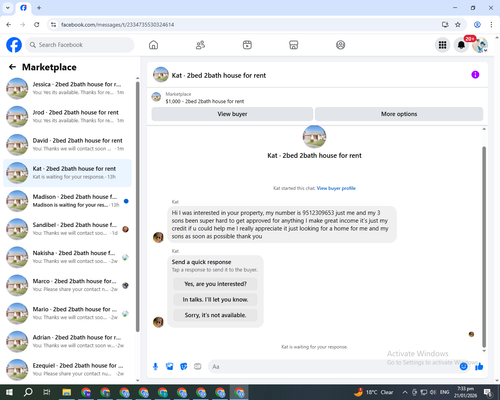
Task: Show hidden system tray icons
Action: pos(405,392)
